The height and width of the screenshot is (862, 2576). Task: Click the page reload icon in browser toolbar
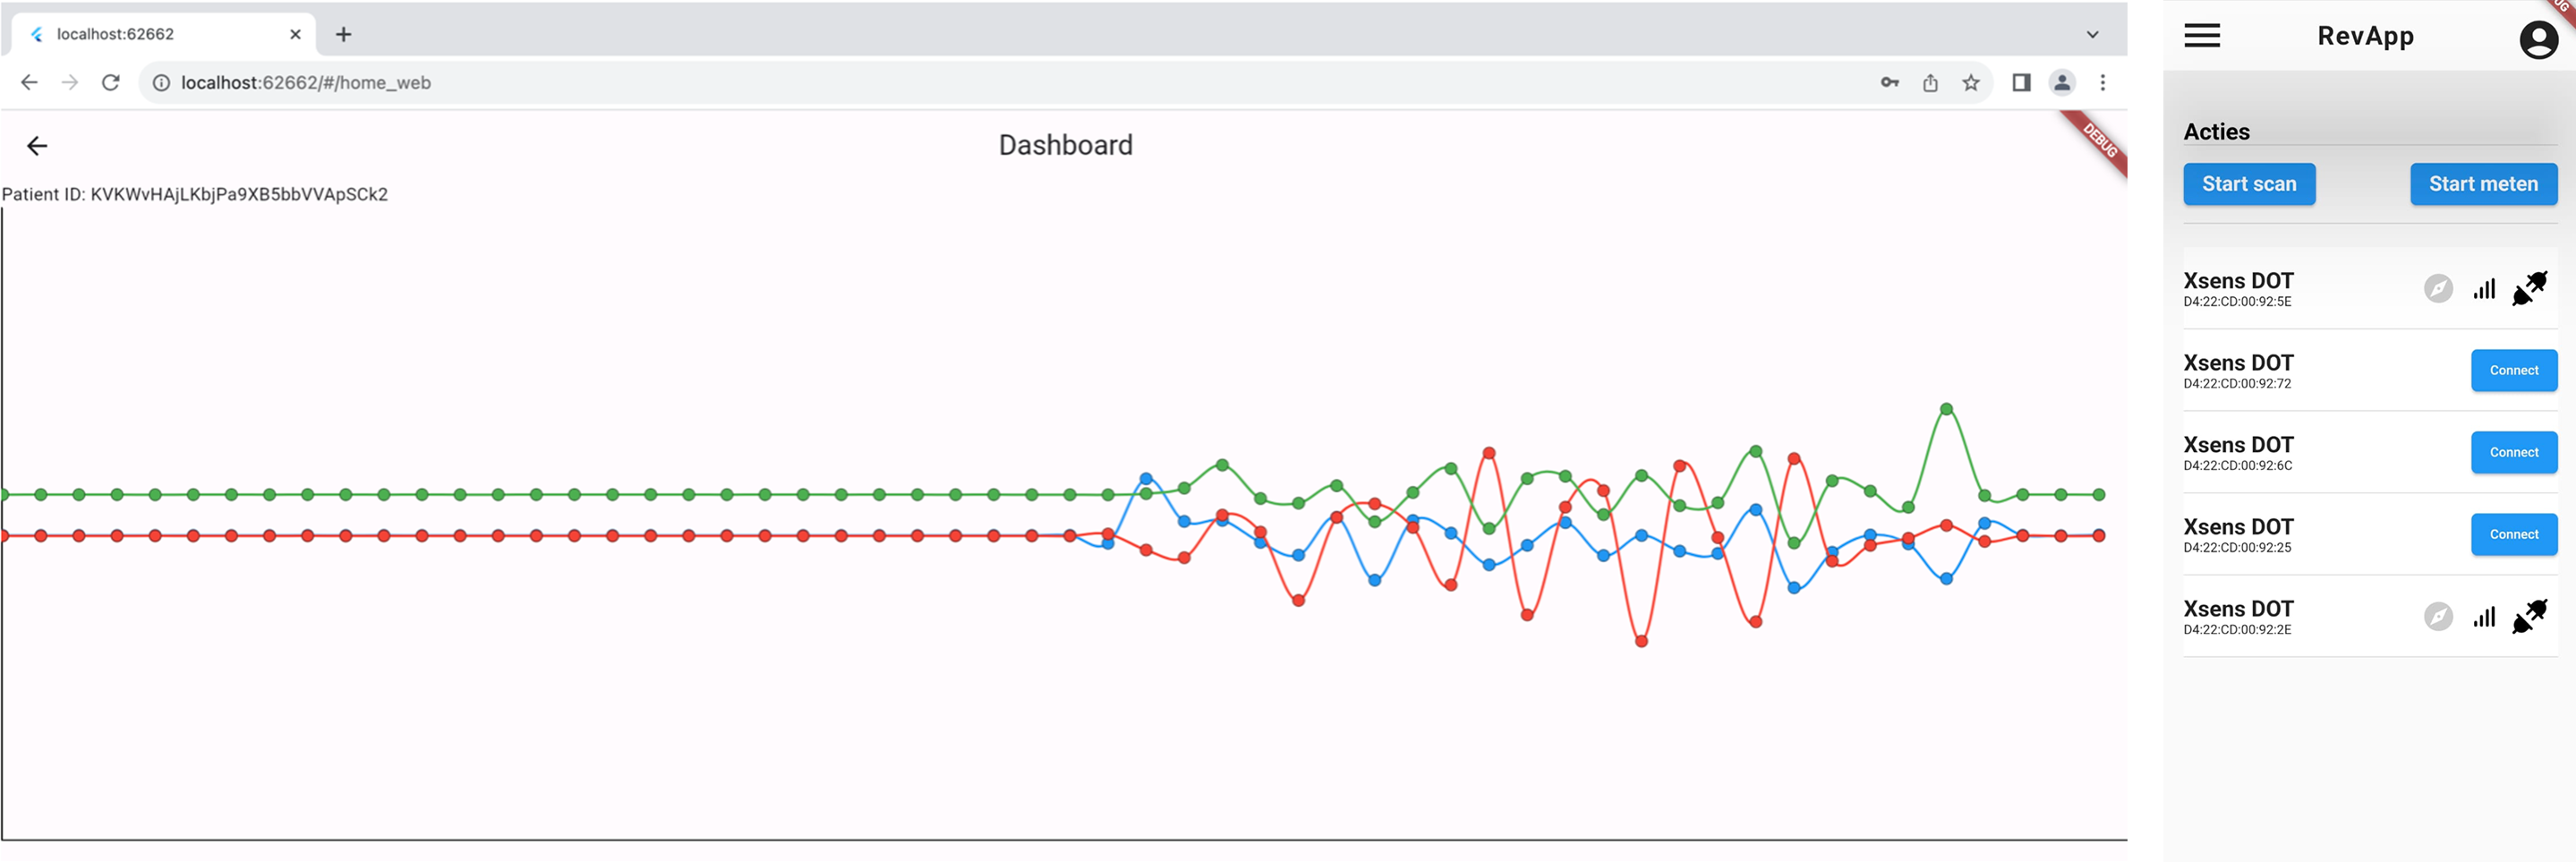[110, 83]
